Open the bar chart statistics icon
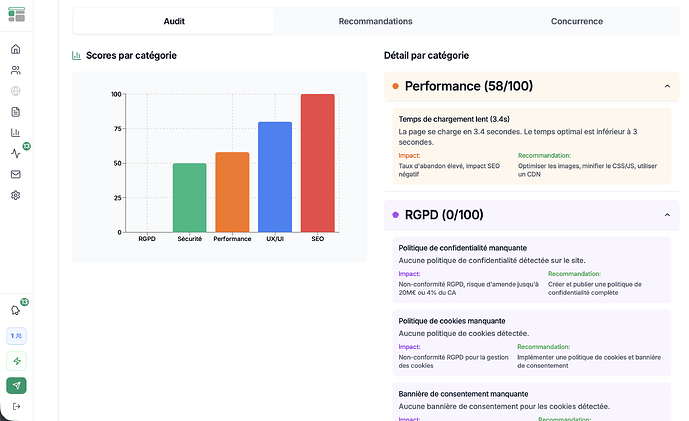Viewport: 689px width, 421px height. (x=16, y=132)
